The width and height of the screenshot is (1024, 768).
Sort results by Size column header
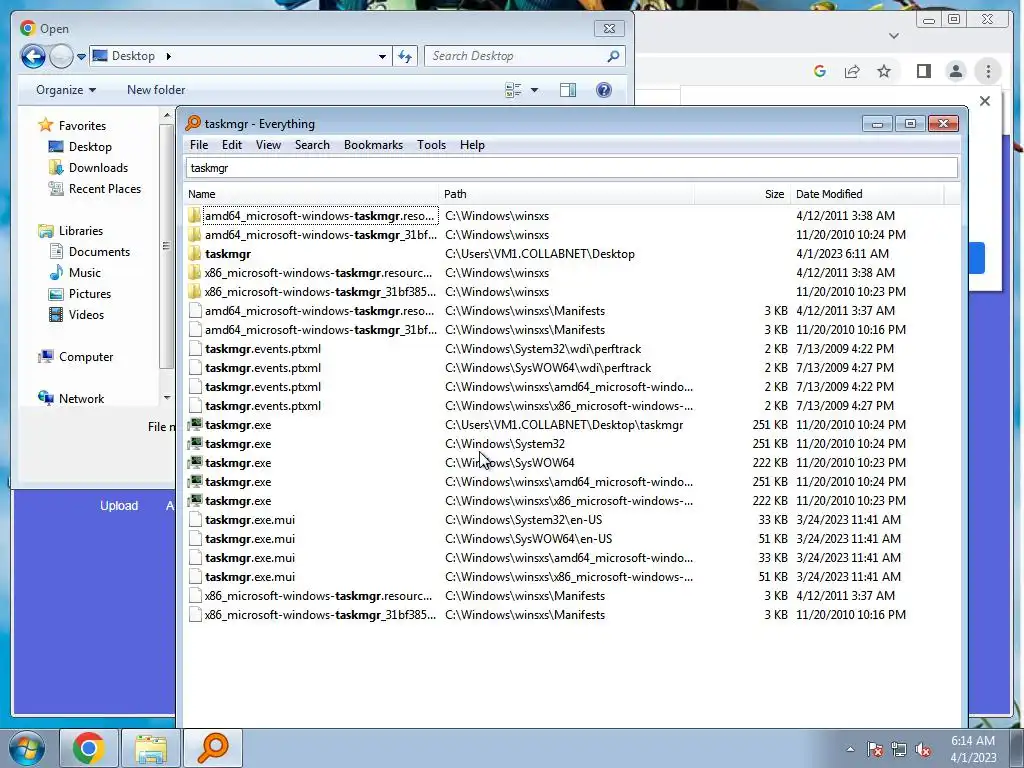[742, 194]
